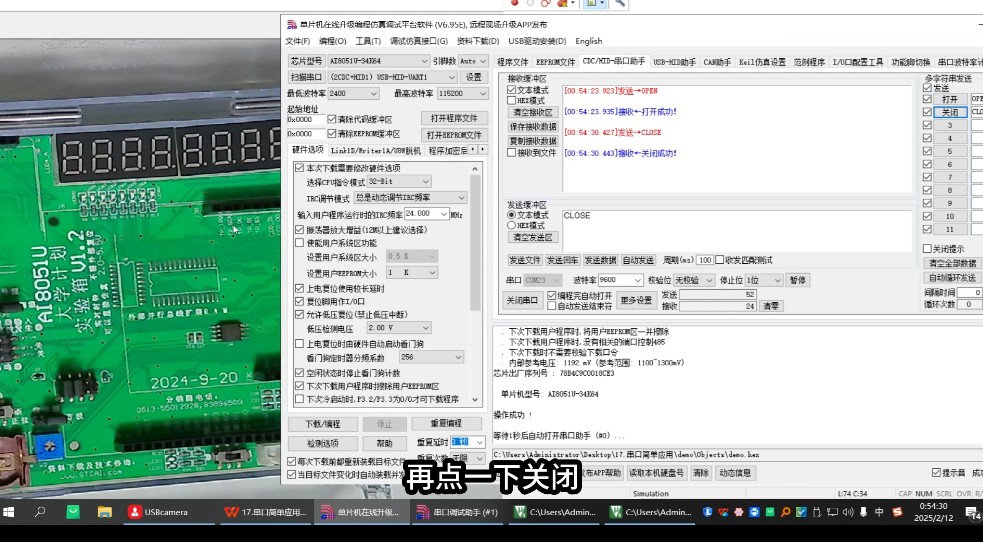
Task: Open 最高波特率 115200 dropdown
Action: 462,93
